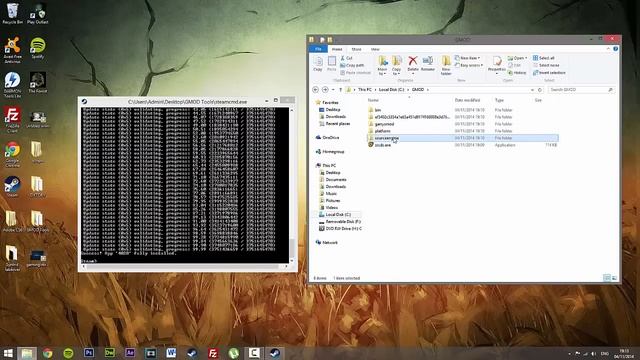
Task: Switch to details view icon in status bar
Action: click(x=607, y=278)
